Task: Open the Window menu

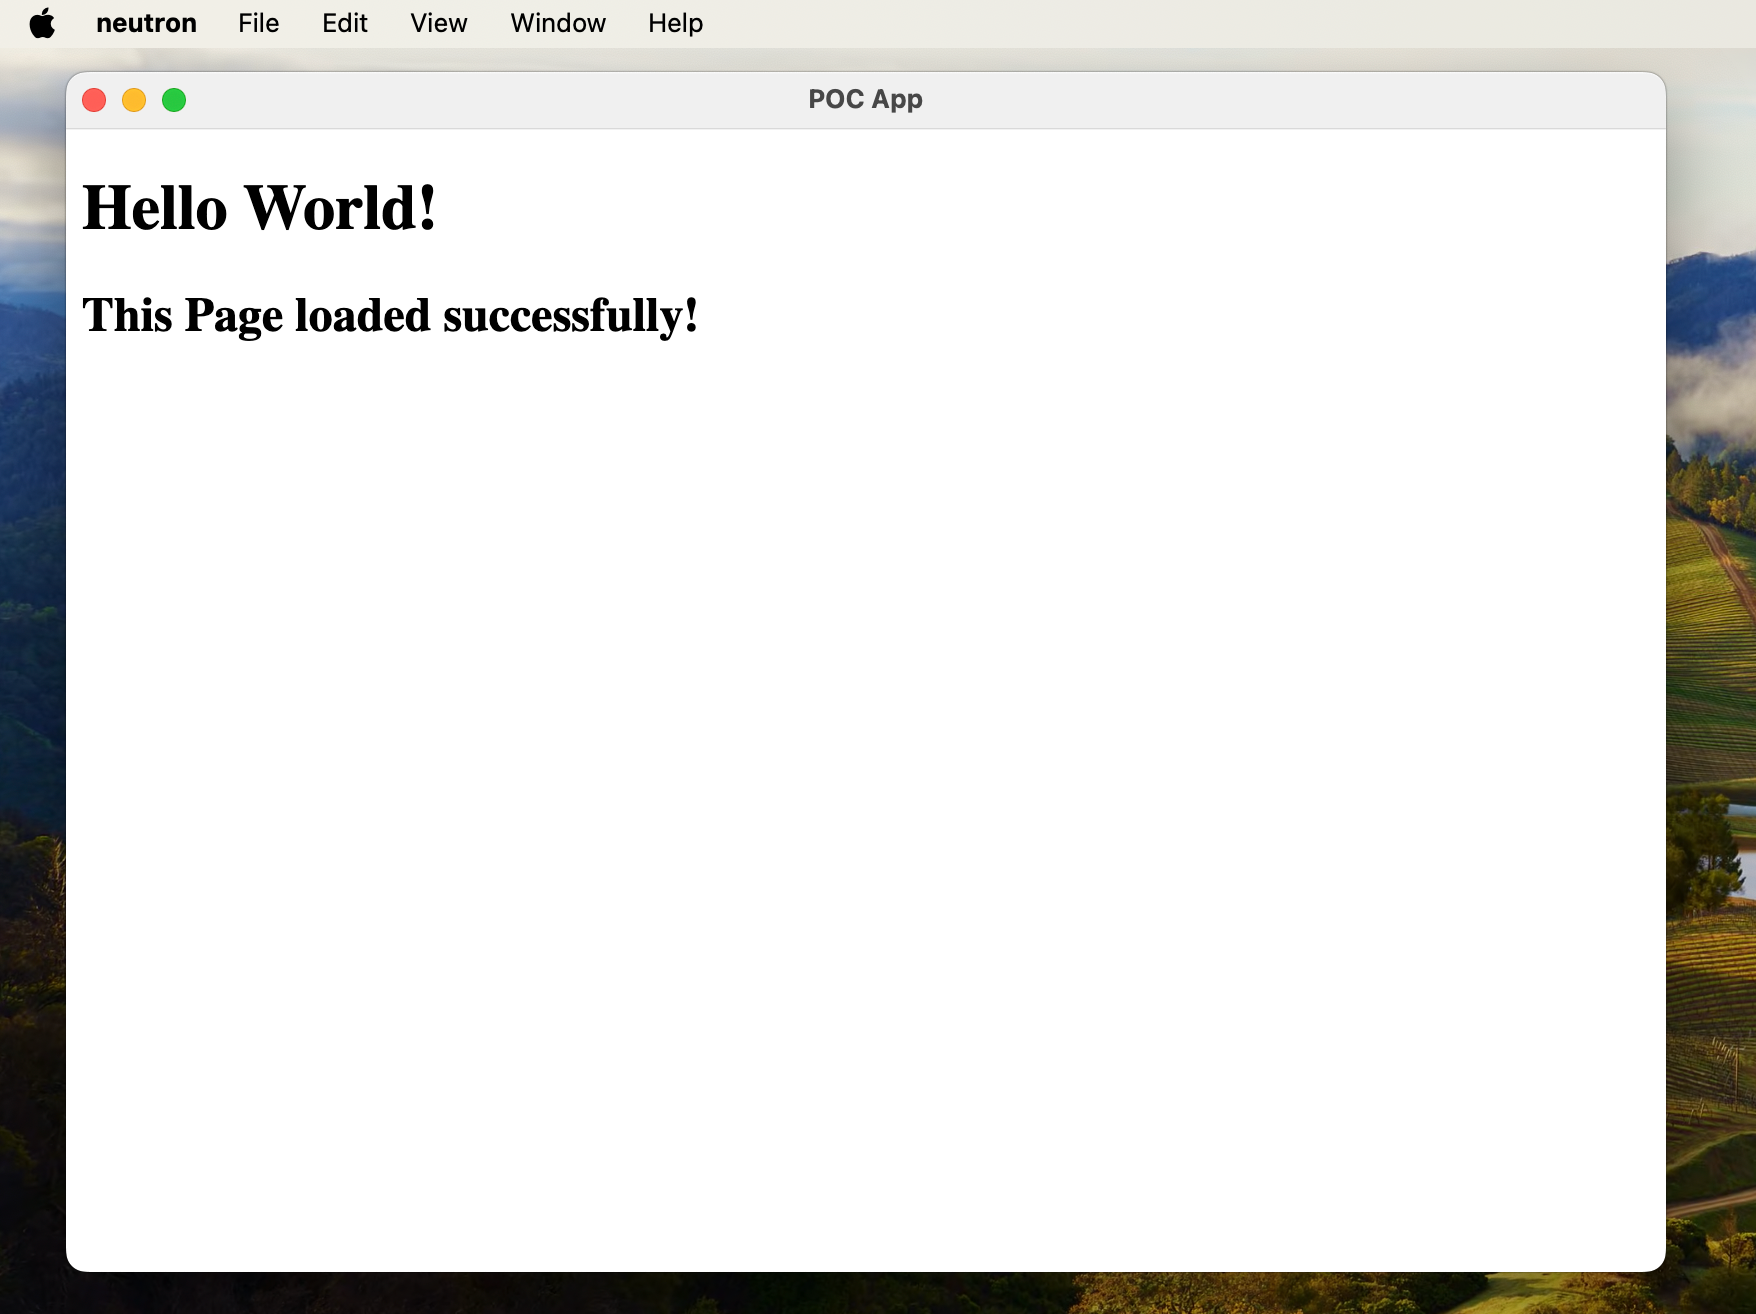Action: coord(557,23)
